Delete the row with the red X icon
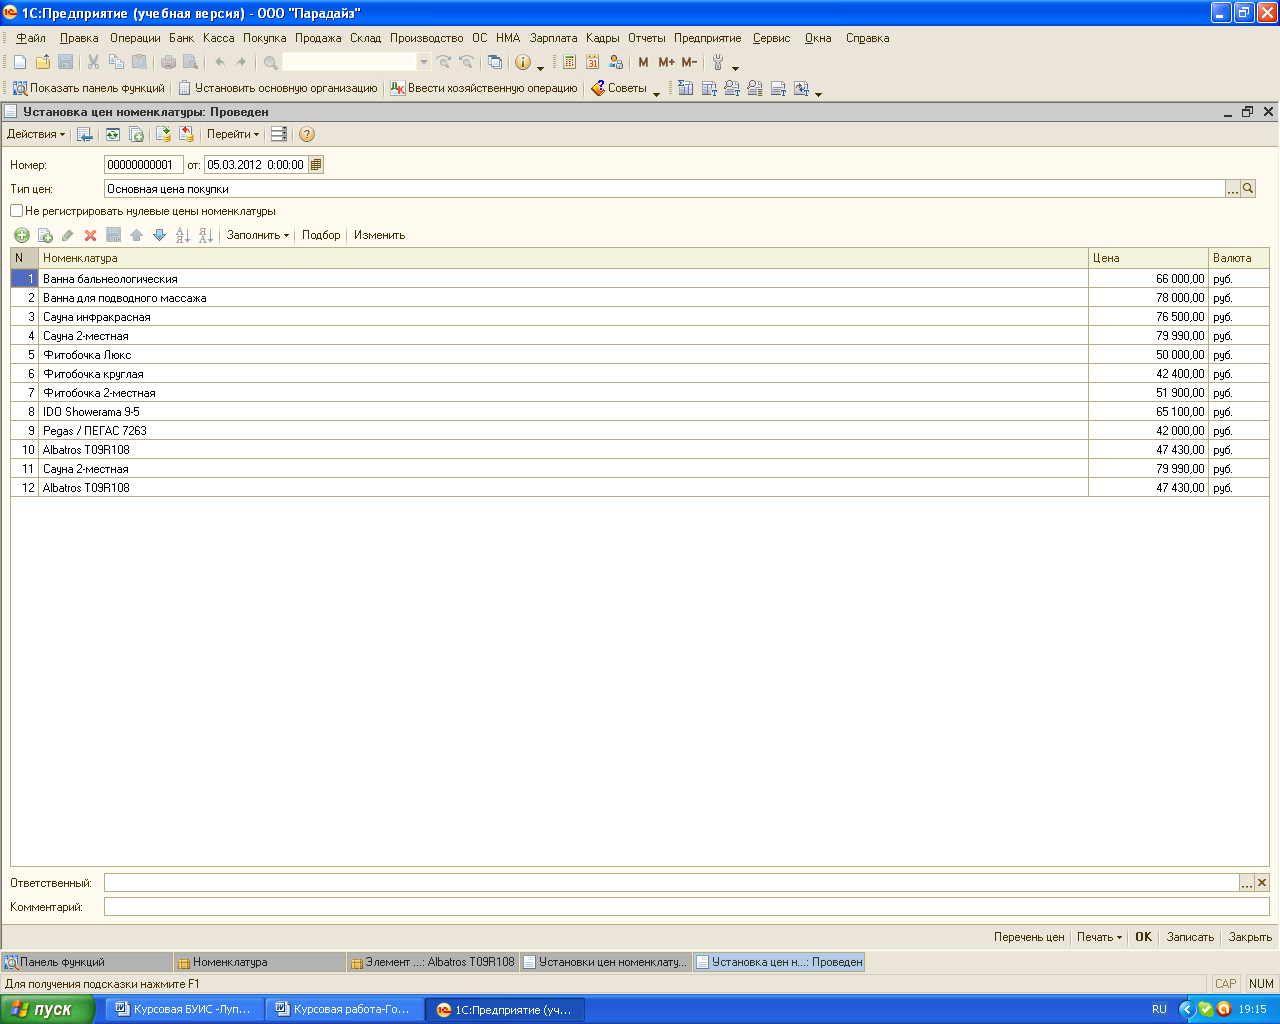 click(90, 235)
